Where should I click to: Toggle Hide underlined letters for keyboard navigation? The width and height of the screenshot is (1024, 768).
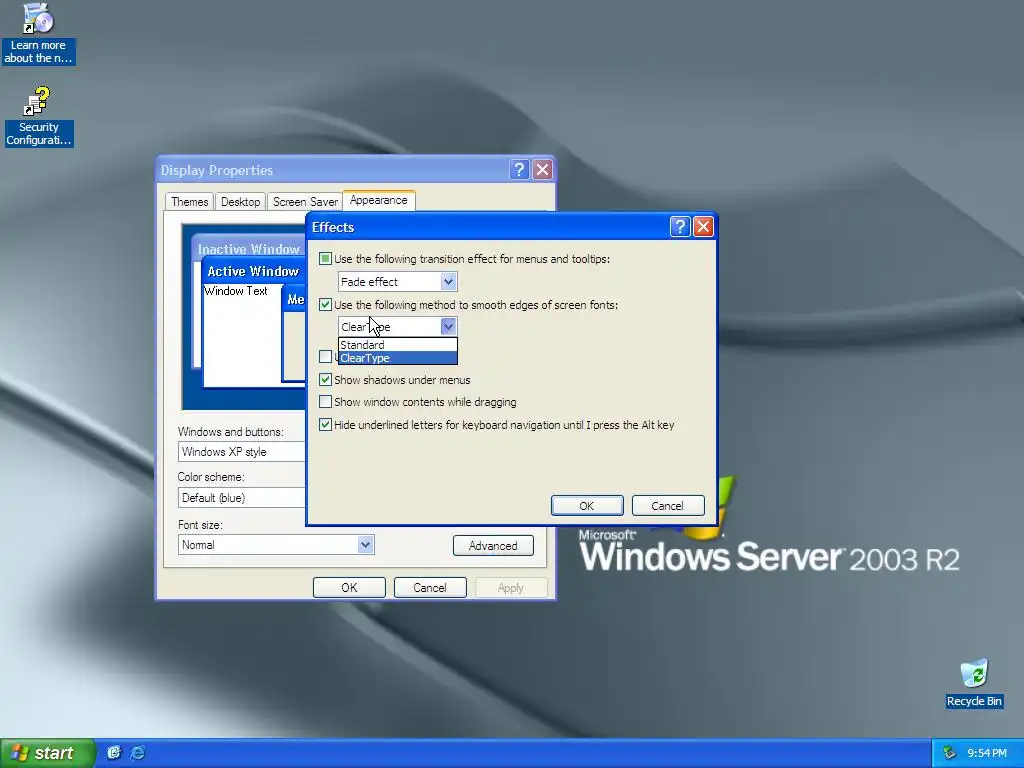click(x=325, y=424)
